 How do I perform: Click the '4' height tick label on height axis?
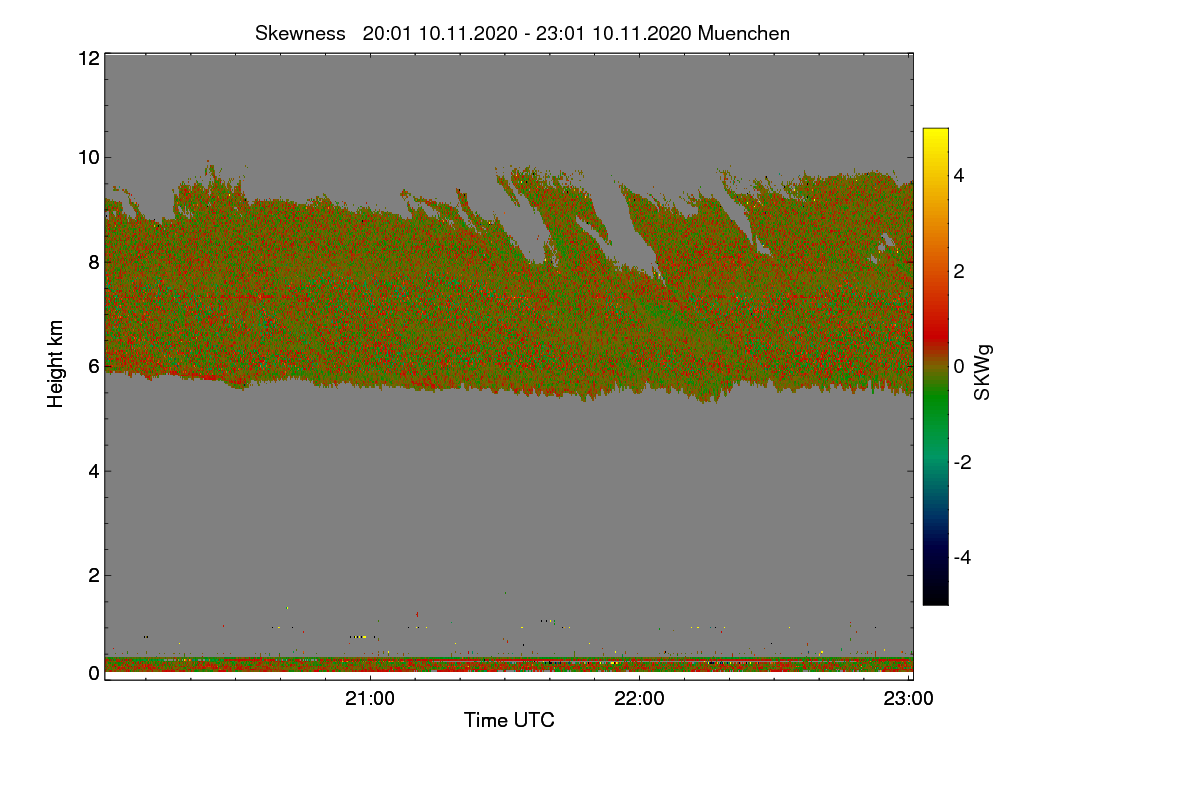pos(93,471)
